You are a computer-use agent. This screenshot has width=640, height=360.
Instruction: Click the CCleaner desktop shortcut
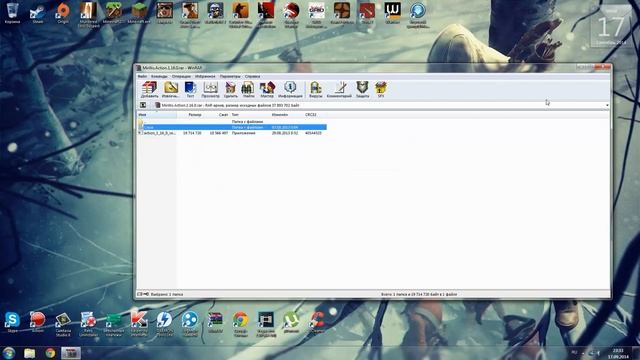[317, 322]
